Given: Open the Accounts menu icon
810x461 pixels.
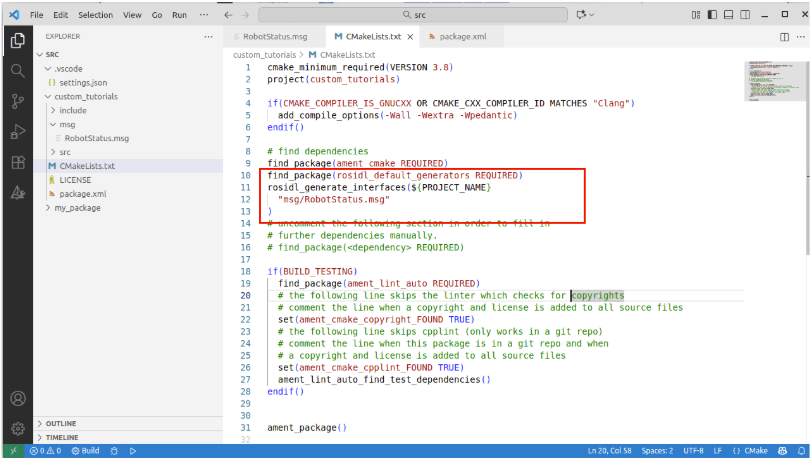Looking at the screenshot, I should [17, 398].
